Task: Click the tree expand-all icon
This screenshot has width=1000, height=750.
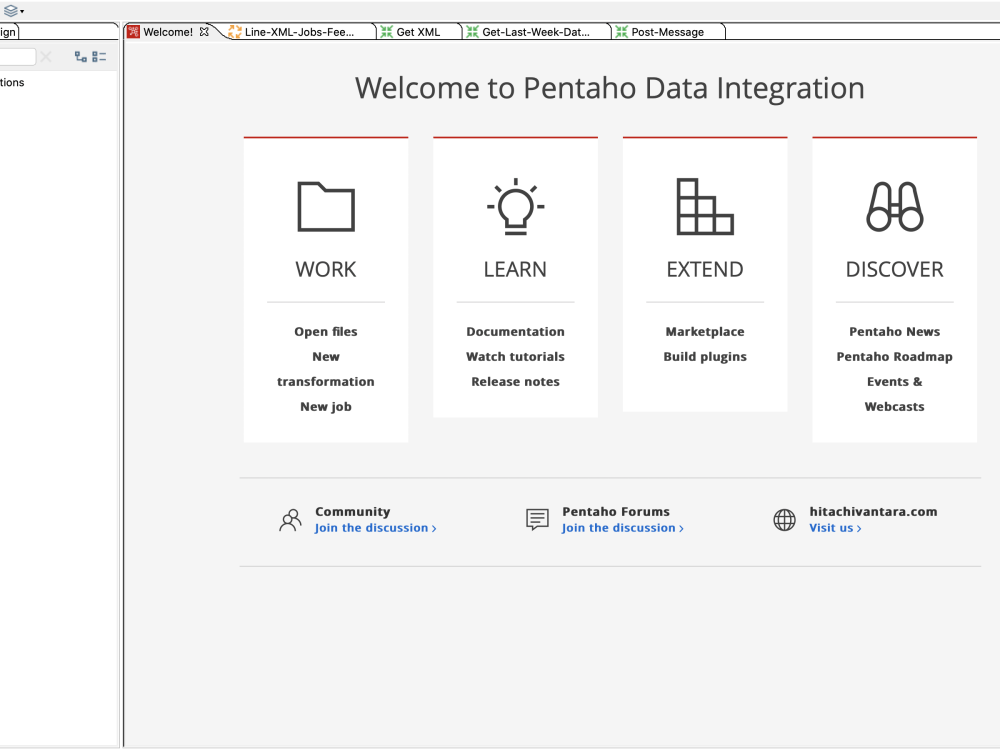Action: pos(80,57)
